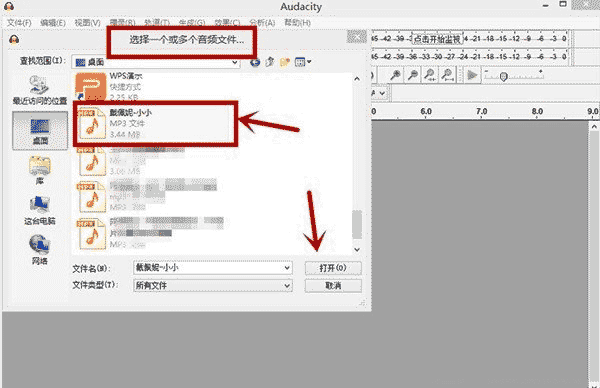Click 点击开始监视 on the recording meter
This screenshot has width=600, height=388.
437,39
